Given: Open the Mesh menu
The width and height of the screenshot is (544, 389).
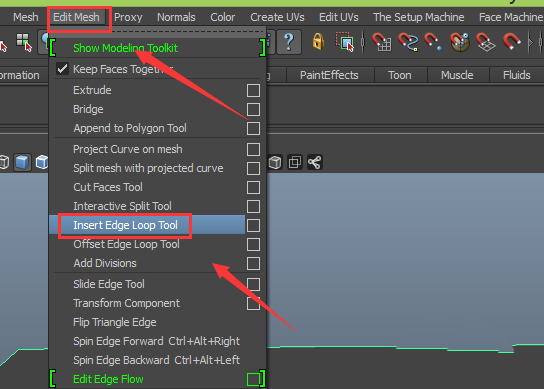Looking at the screenshot, I should tap(25, 17).
